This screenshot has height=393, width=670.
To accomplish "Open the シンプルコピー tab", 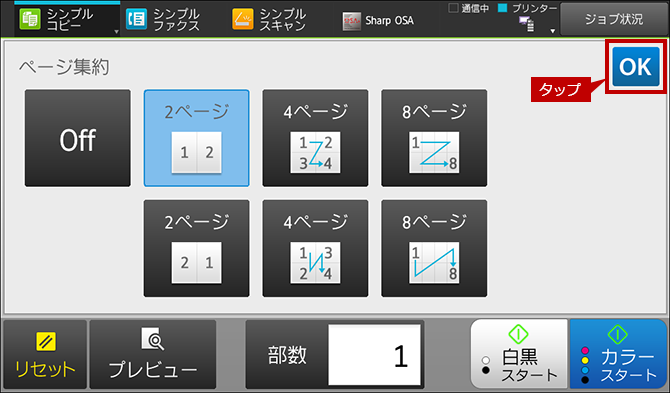I will tap(67, 19).
